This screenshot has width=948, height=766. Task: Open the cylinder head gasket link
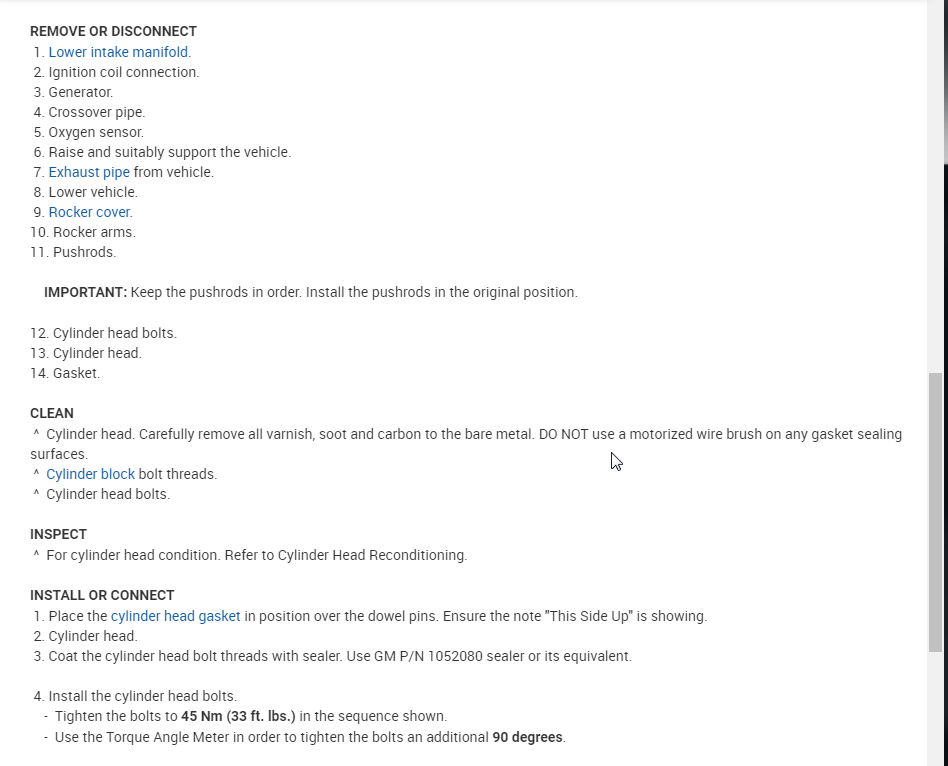(175, 616)
